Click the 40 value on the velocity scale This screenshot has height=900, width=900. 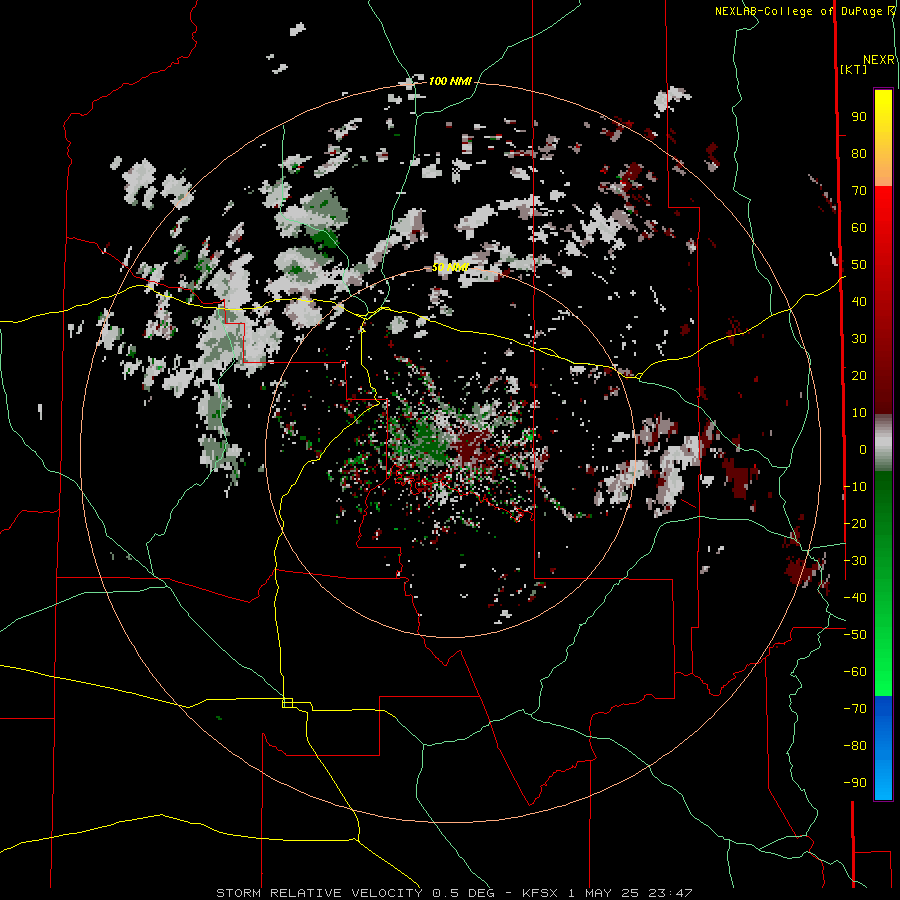[859, 302]
